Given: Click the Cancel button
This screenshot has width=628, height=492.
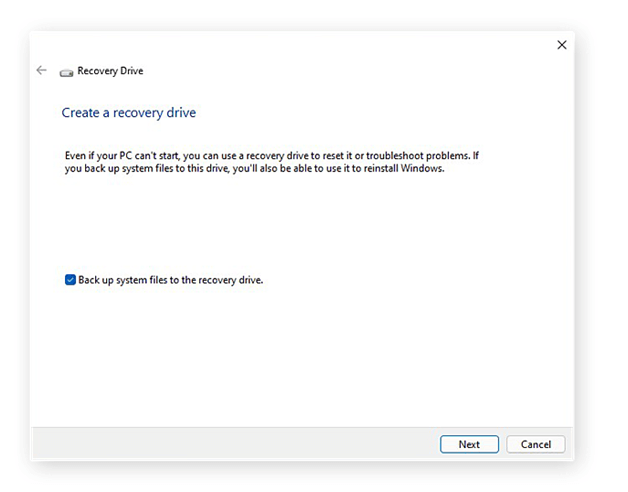Looking at the screenshot, I should pyautogui.click(x=536, y=444).
